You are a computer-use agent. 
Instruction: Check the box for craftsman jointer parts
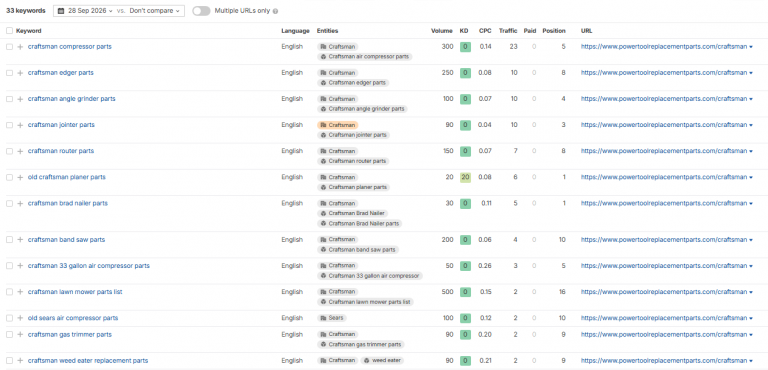9,125
